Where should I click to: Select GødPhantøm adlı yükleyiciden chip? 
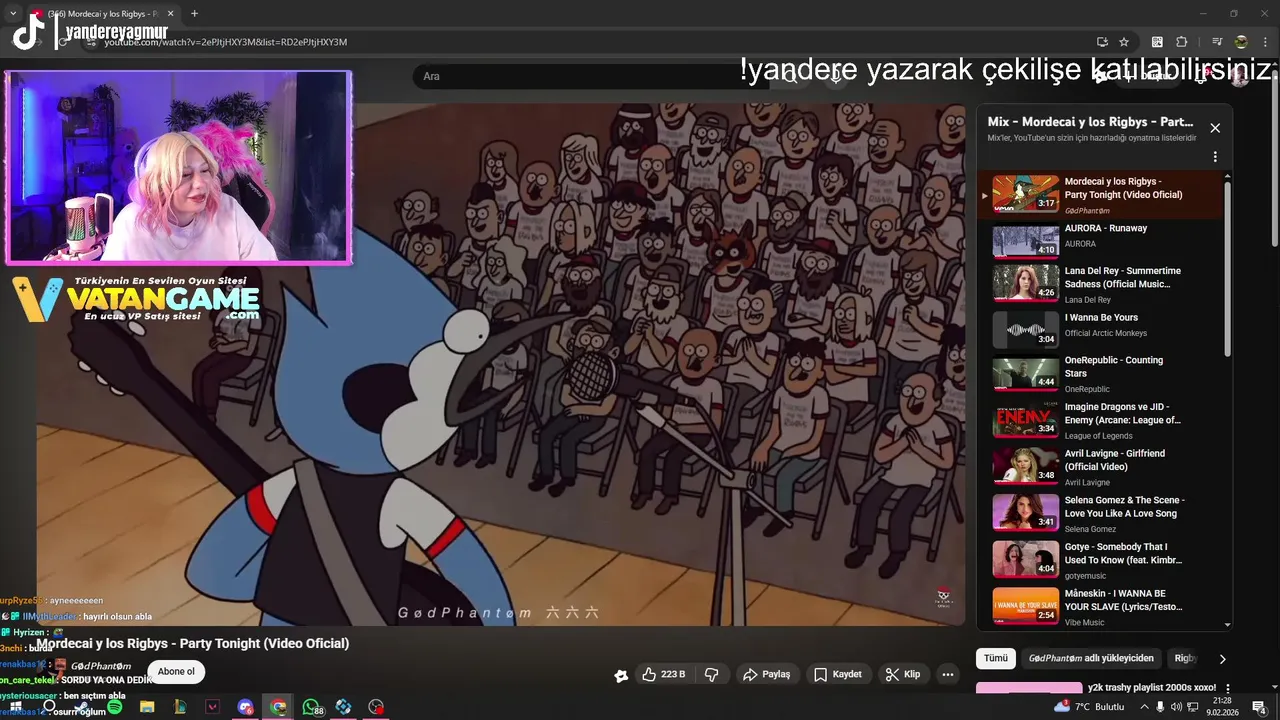click(1091, 658)
